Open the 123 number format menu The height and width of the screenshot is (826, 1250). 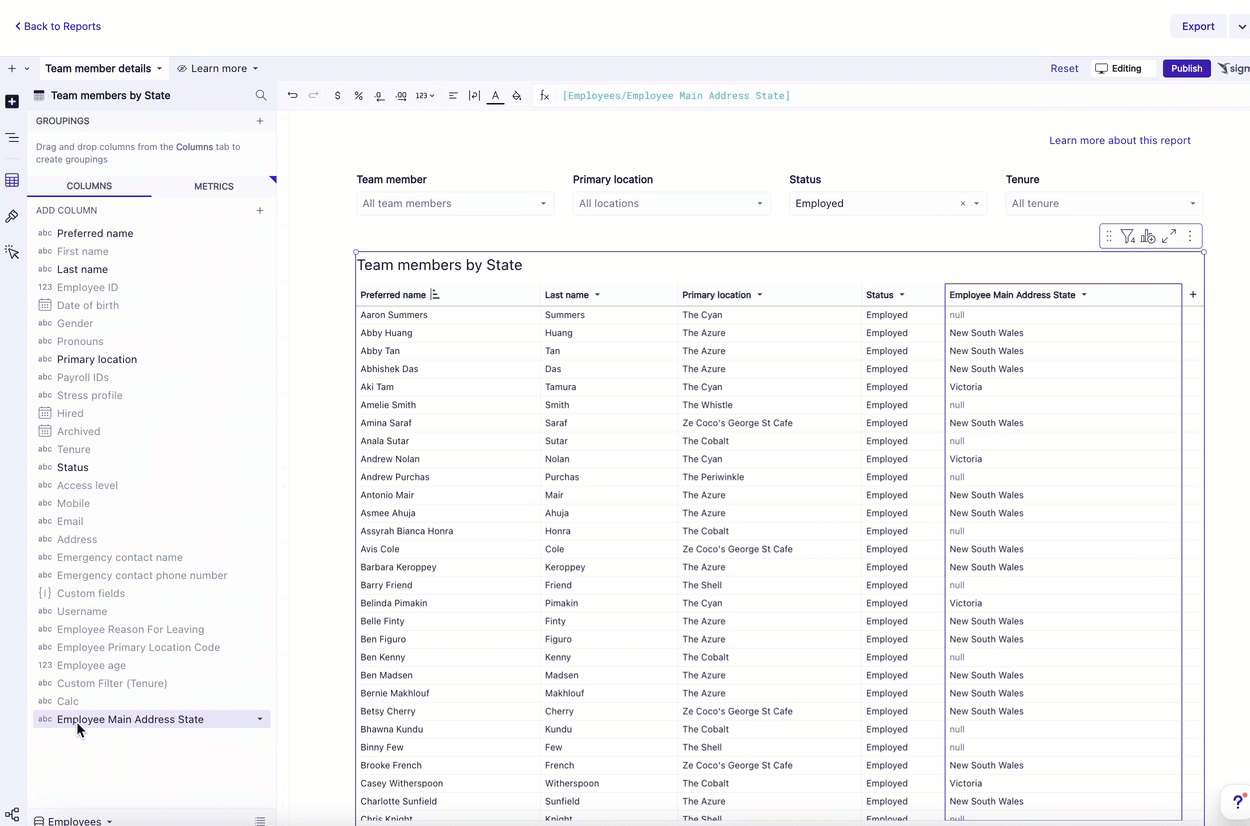(425, 96)
